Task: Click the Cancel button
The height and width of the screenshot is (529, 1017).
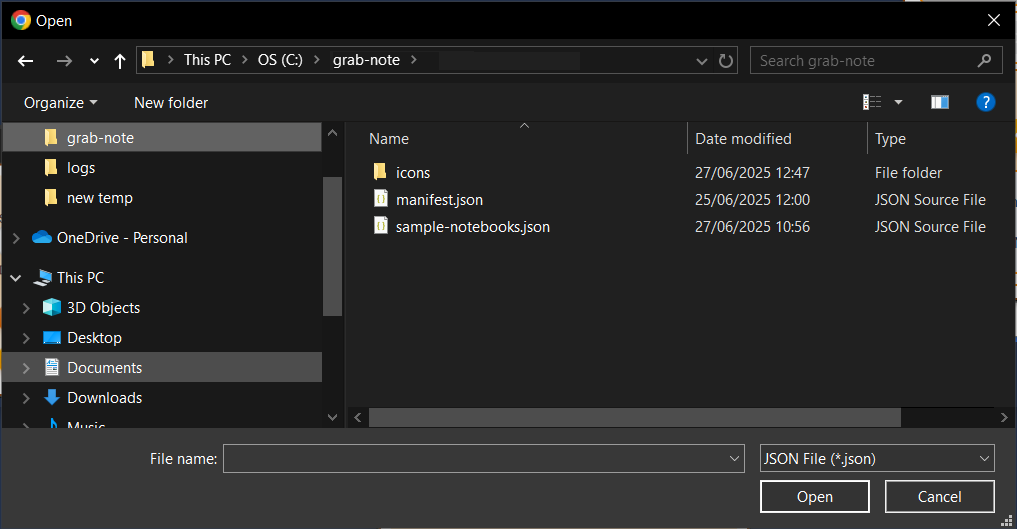Action: pyautogui.click(x=940, y=497)
